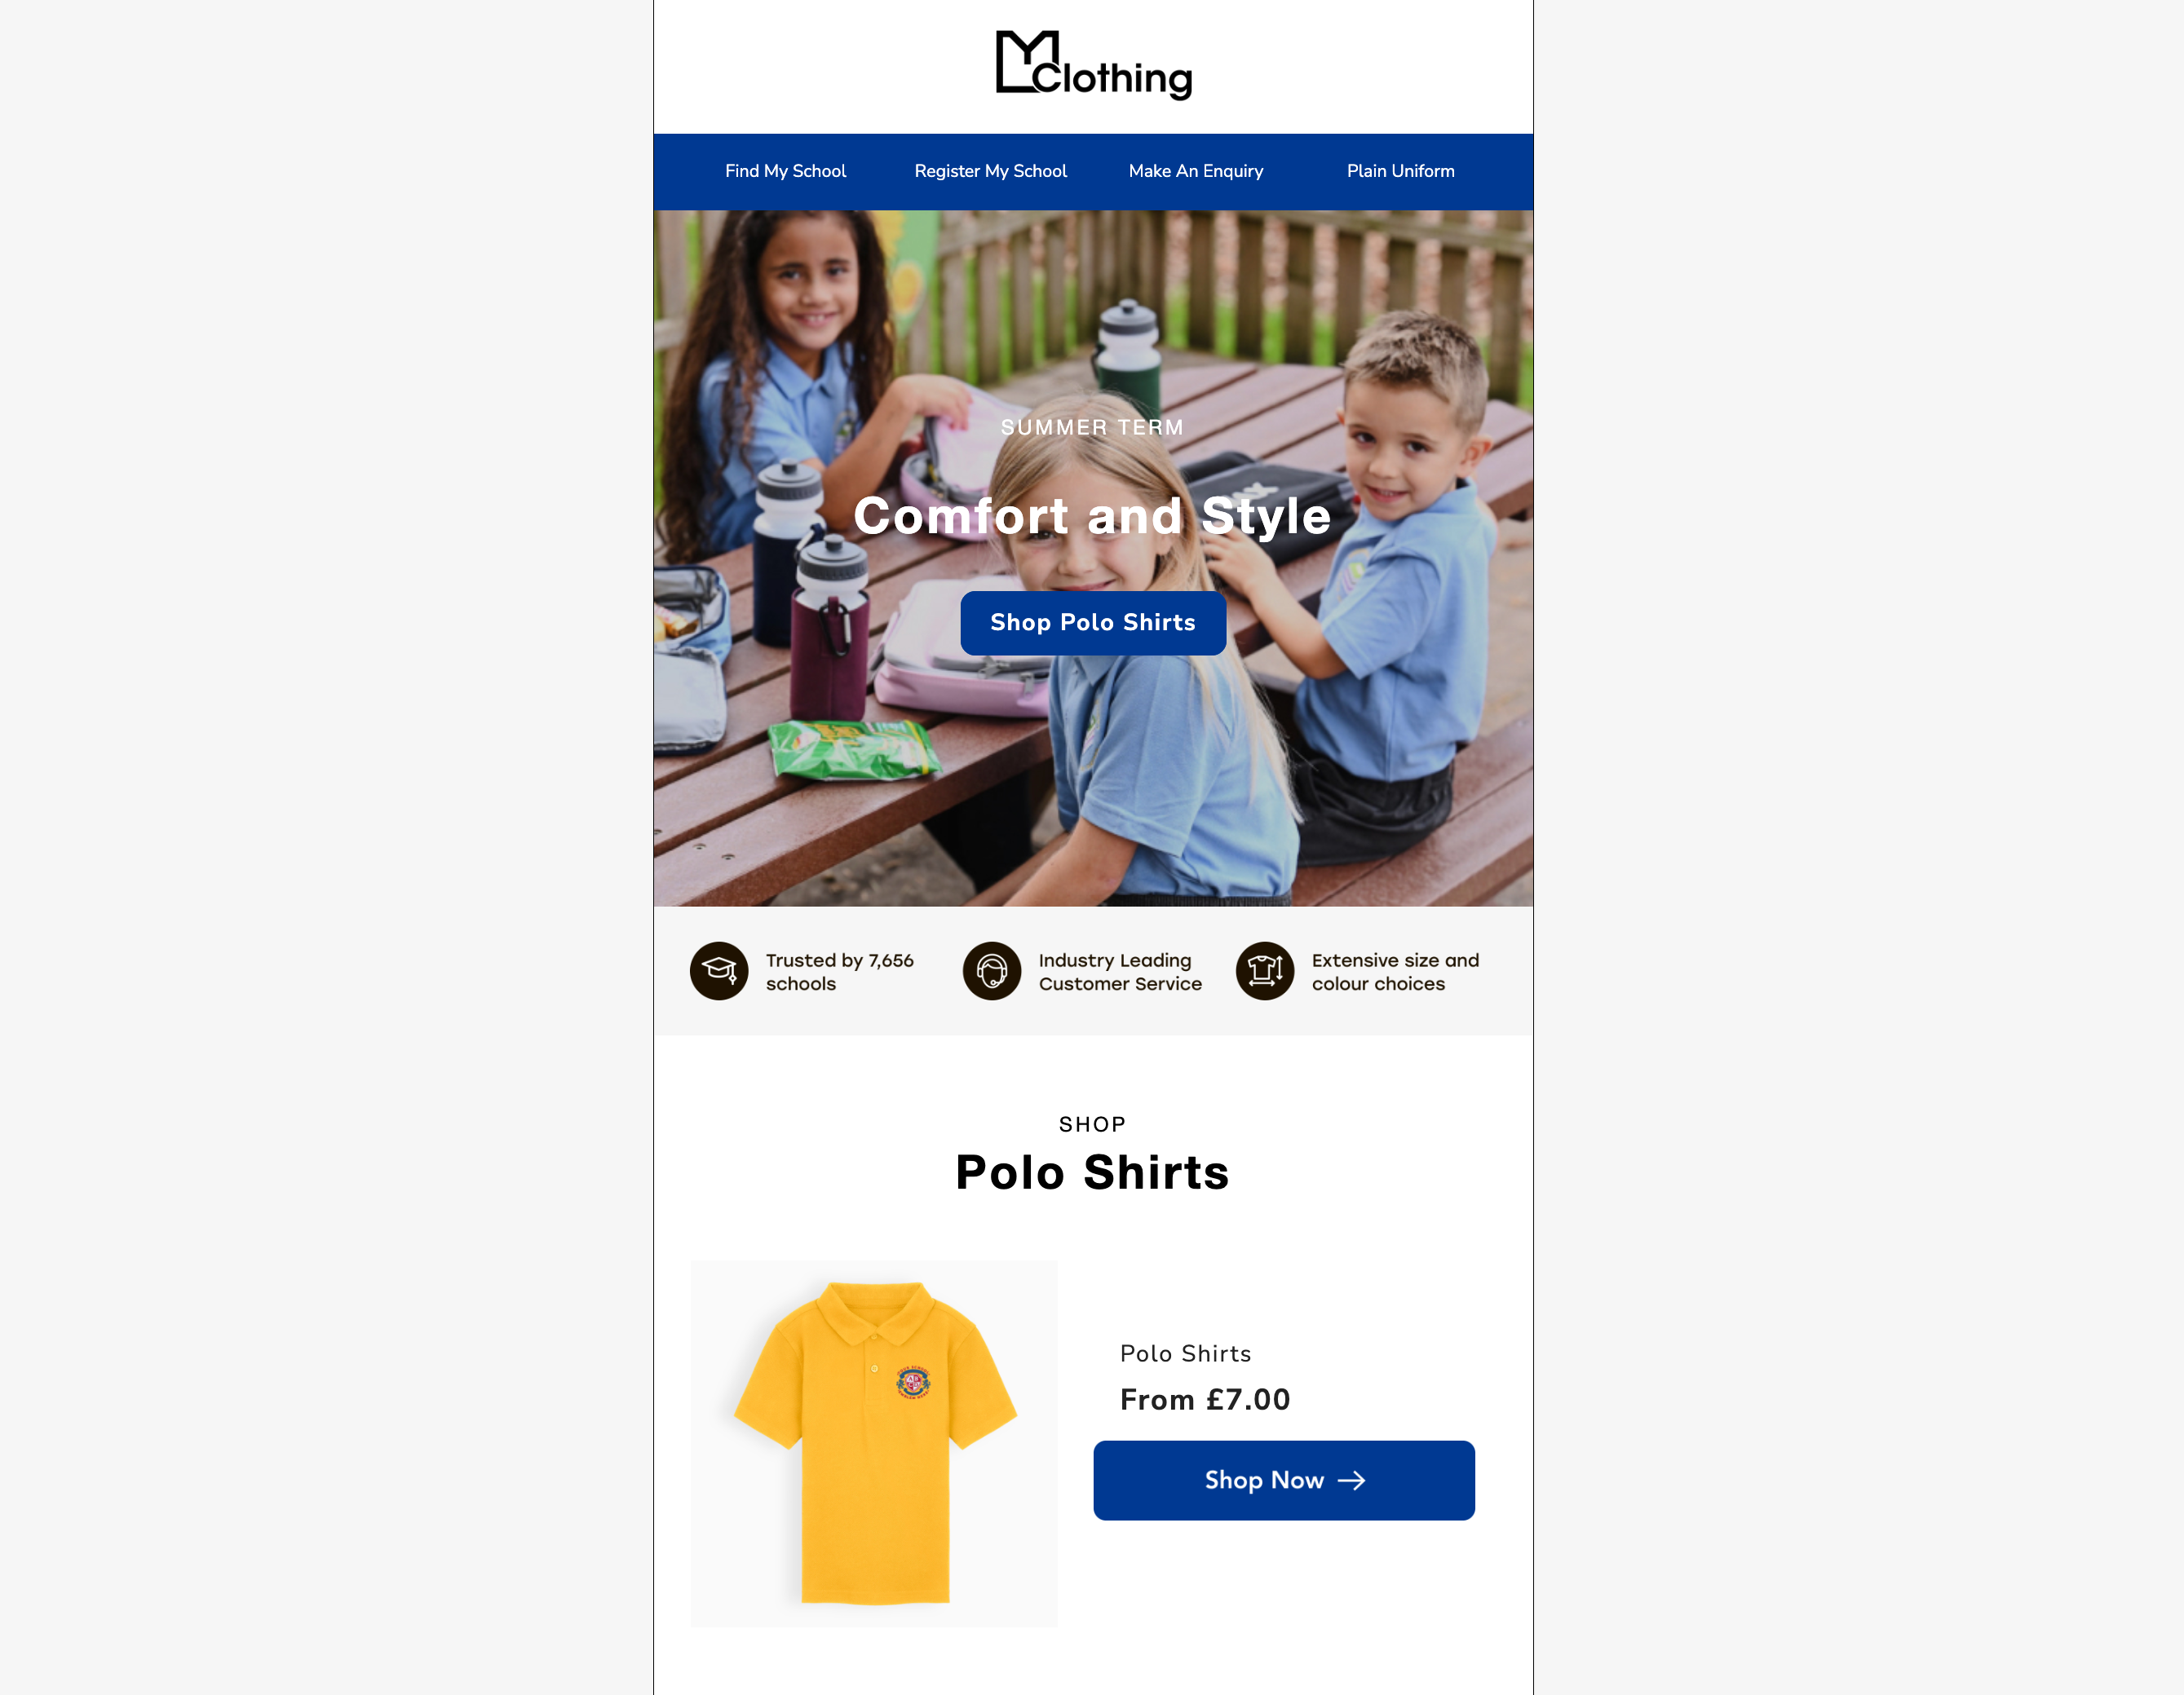
Task: Click 'From £7.00' pricing text link
Action: (1205, 1399)
